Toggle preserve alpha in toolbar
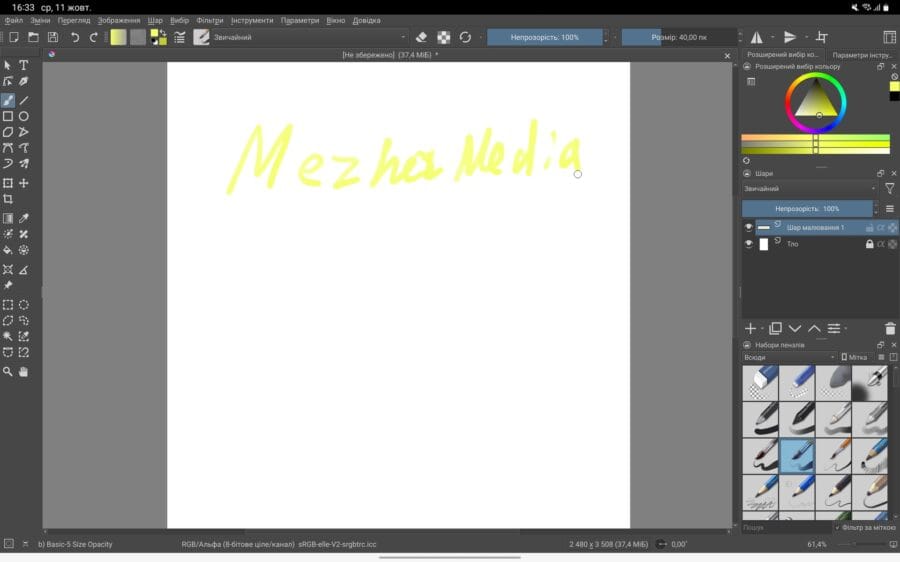The width and height of the screenshot is (900, 562). [444, 37]
